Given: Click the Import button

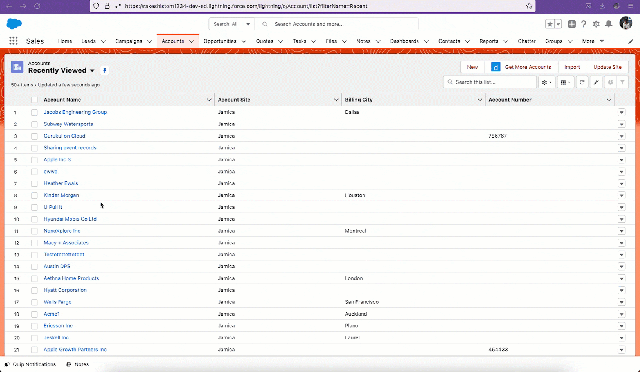Looking at the screenshot, I should click(x=572, y=67).
